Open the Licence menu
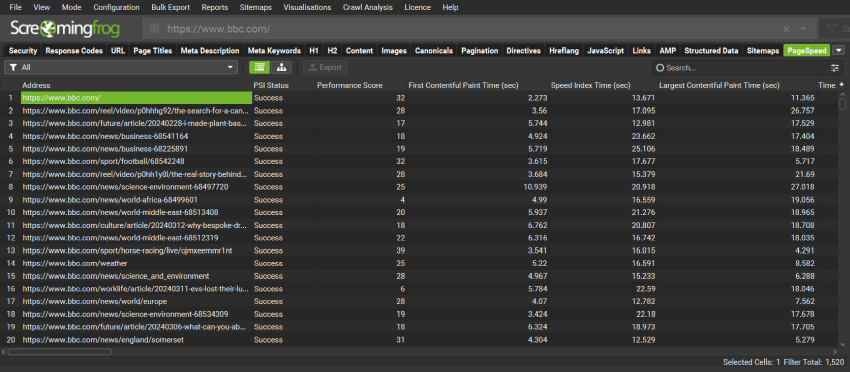The image size is (850, 372). click(x=417, y=8)
